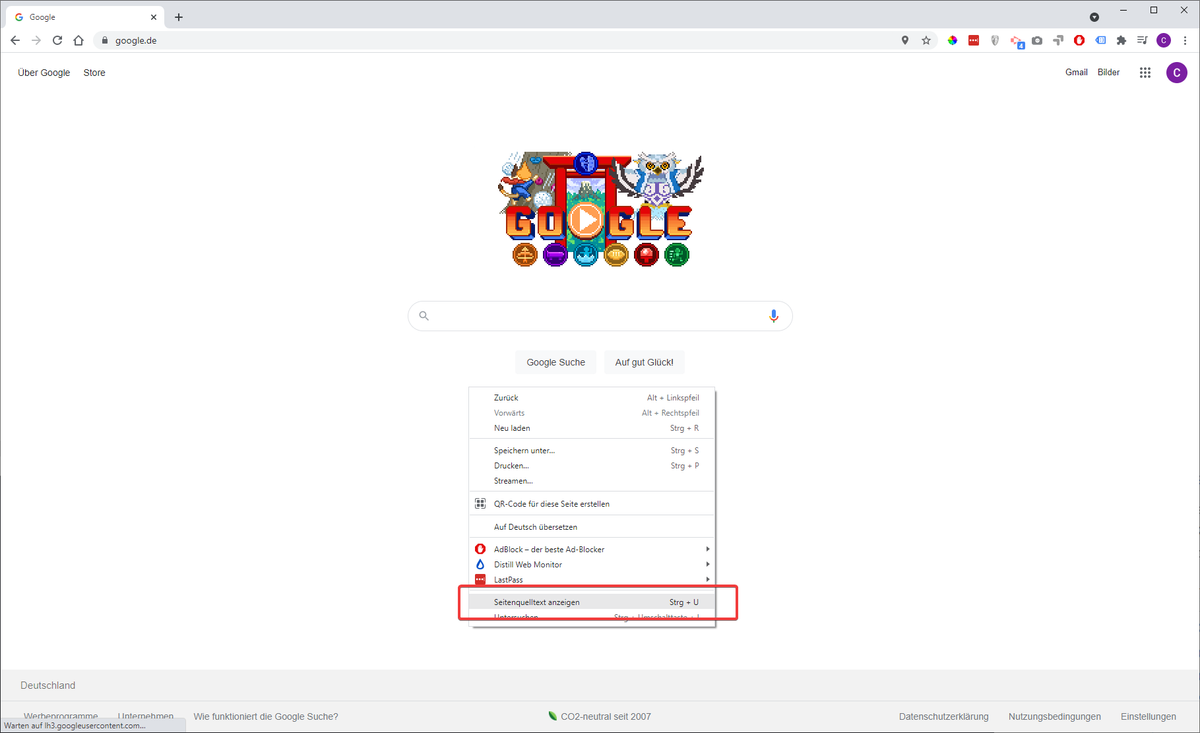Screen dimensions: 1200x733
Task: Select QR-Code für diese Seite erstellen
Action: 592,504
